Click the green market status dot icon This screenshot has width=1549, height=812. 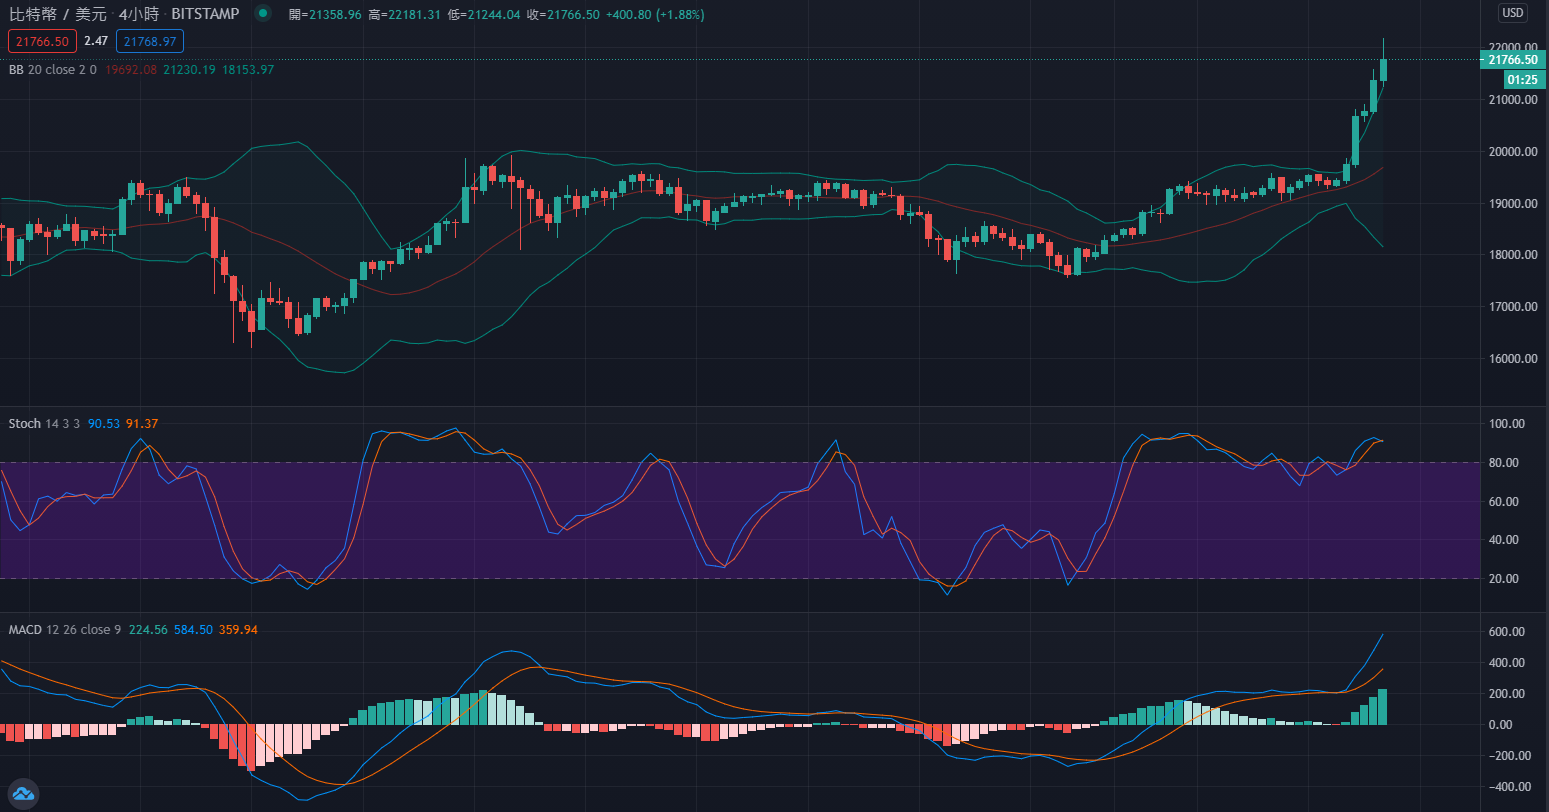click(262, 14)
